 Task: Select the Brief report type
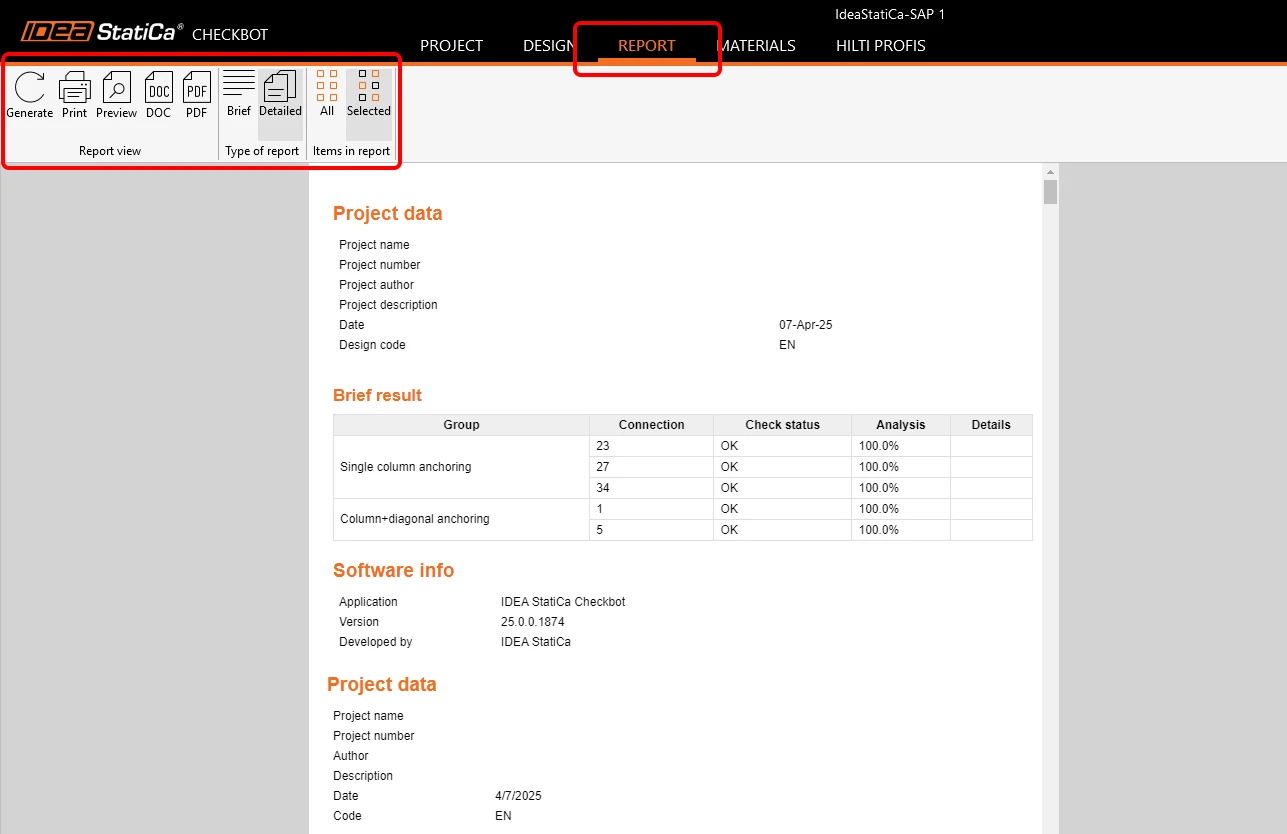pos(239,94)
